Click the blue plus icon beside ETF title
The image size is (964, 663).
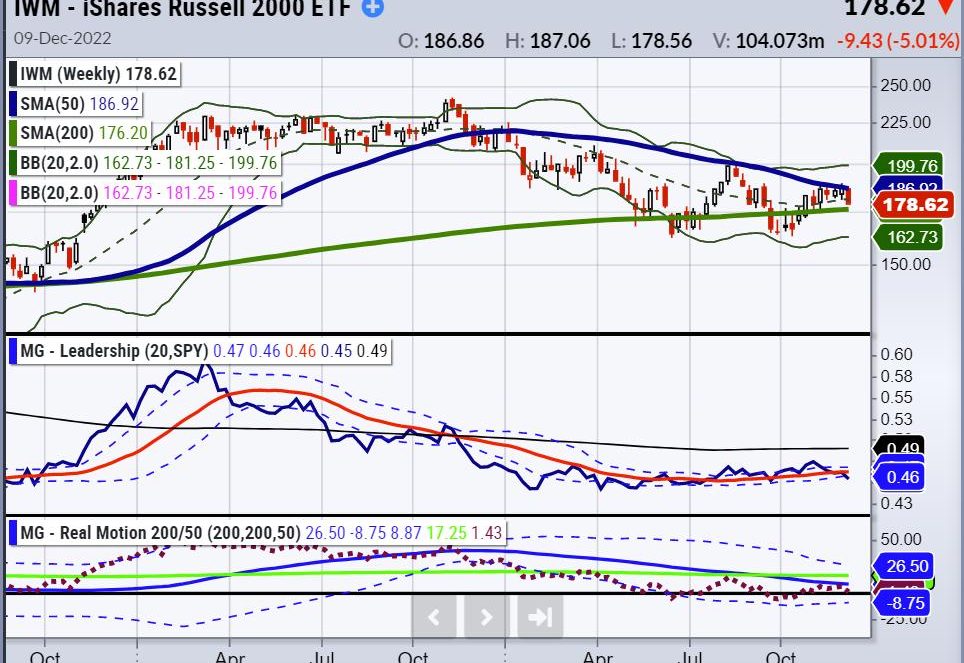pos(373,8)
